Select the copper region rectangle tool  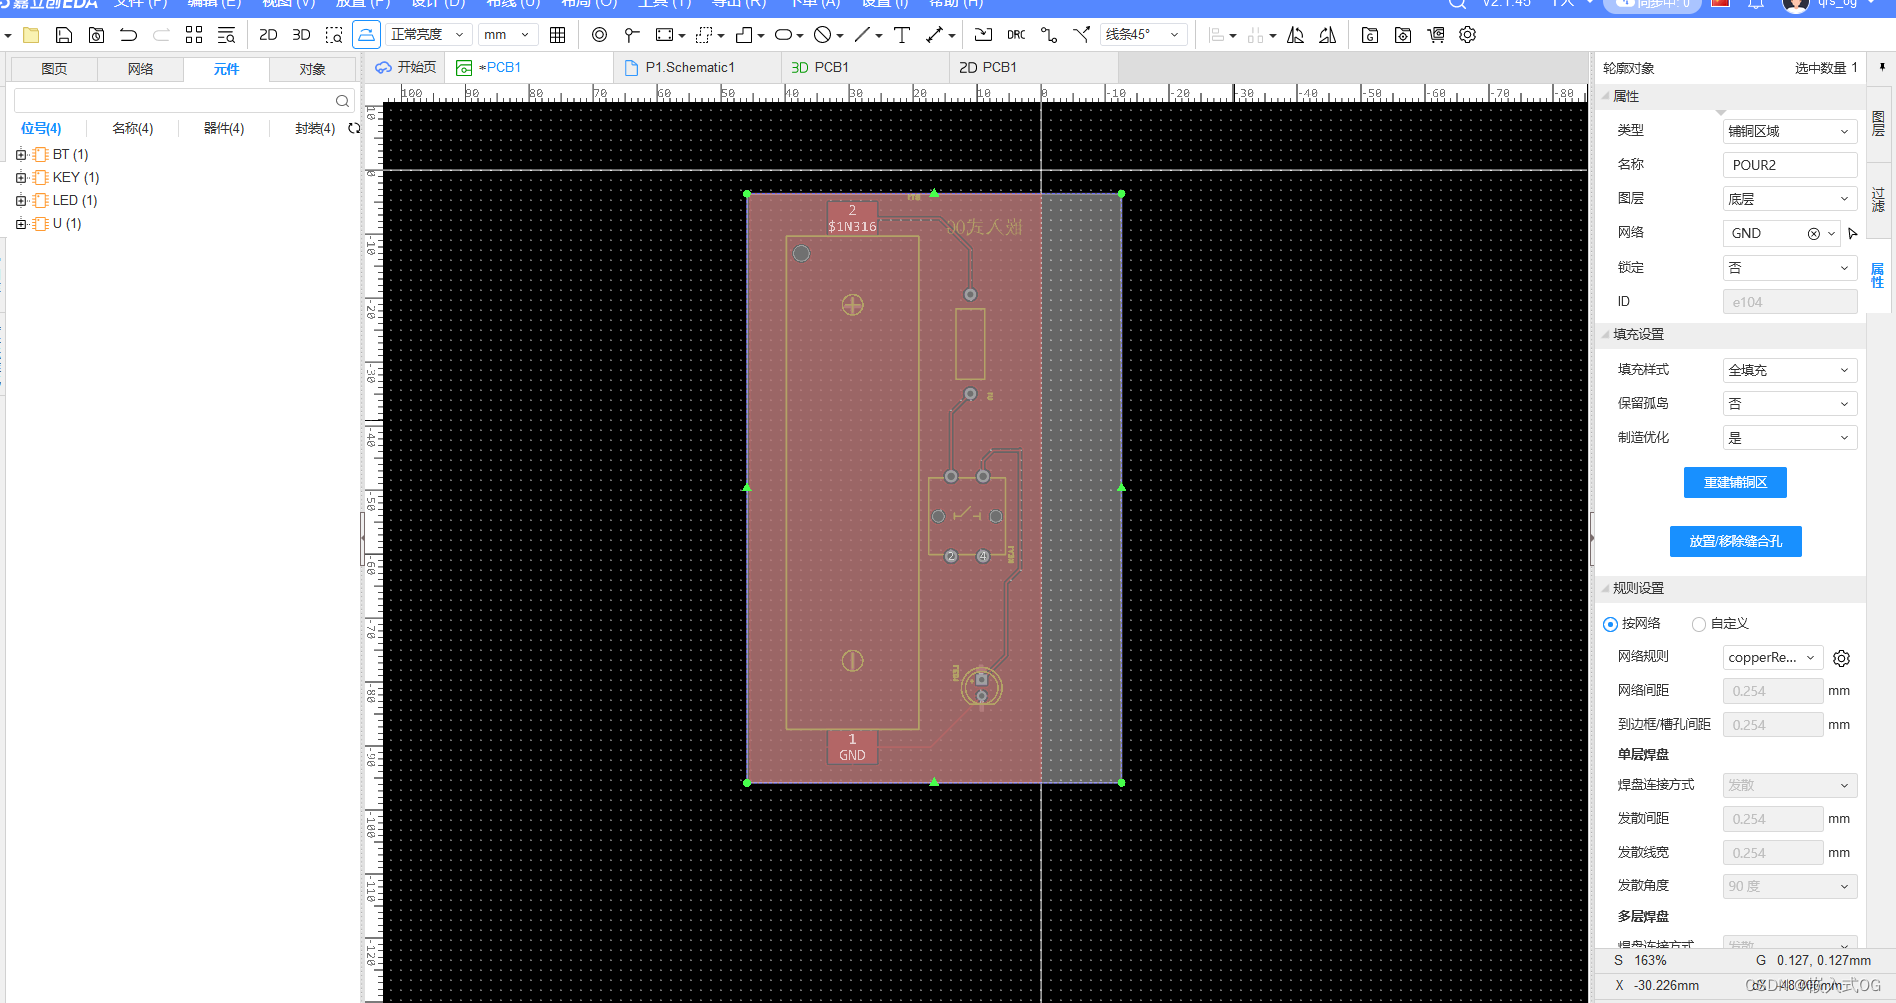pyautogui.click(x=665, y=35)
